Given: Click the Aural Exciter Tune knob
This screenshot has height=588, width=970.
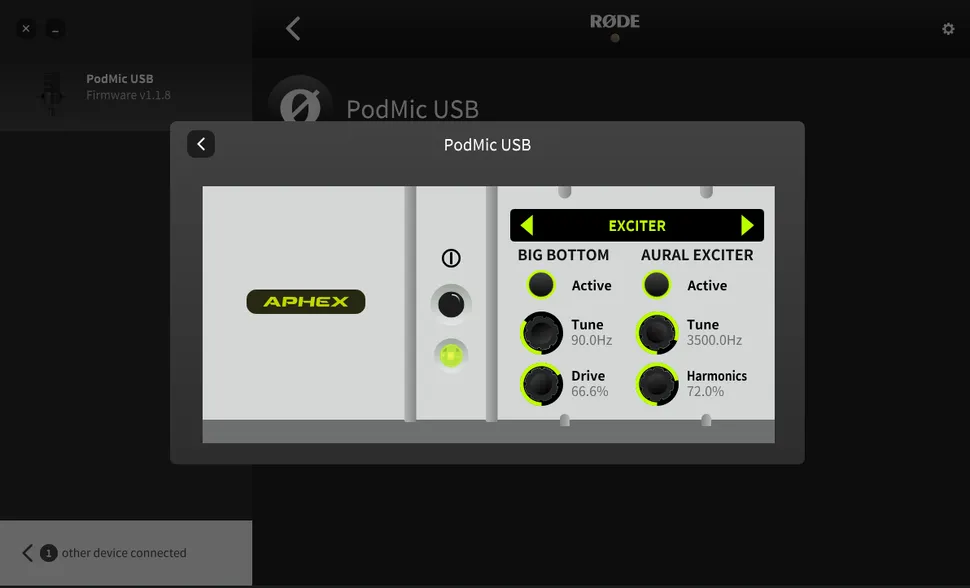Looking at the screenshot, I should coord(657,333).
